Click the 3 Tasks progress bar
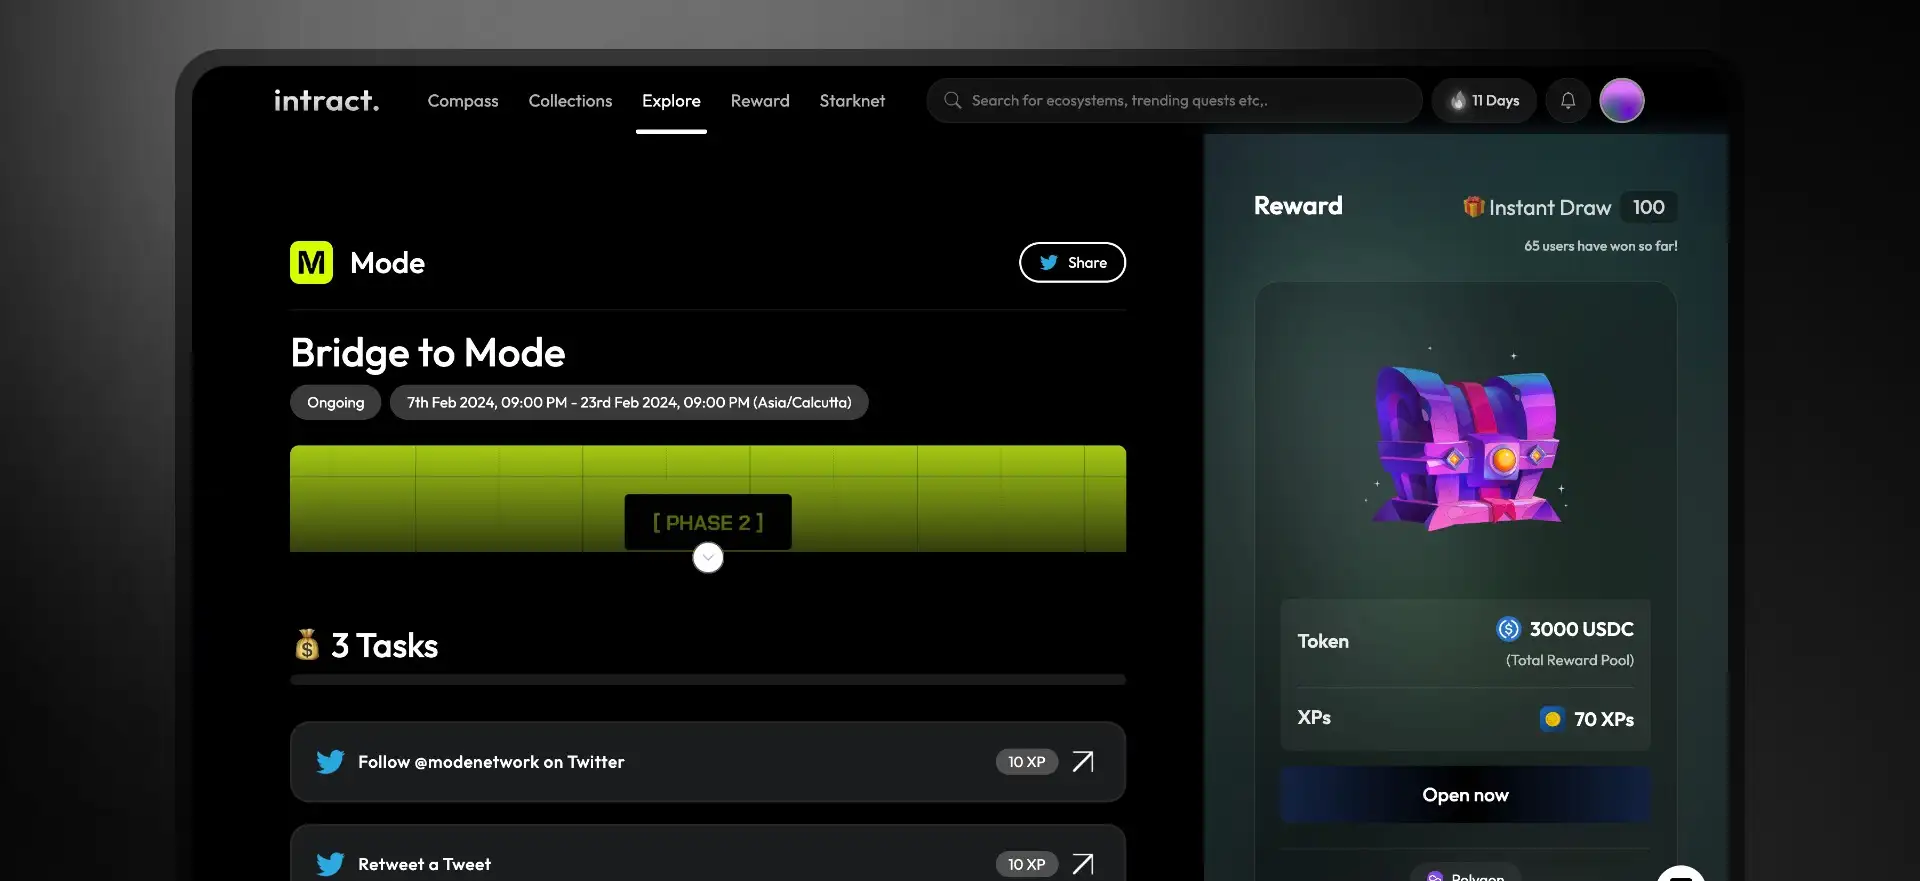The image size is (1920, 881). pos(708,680)
